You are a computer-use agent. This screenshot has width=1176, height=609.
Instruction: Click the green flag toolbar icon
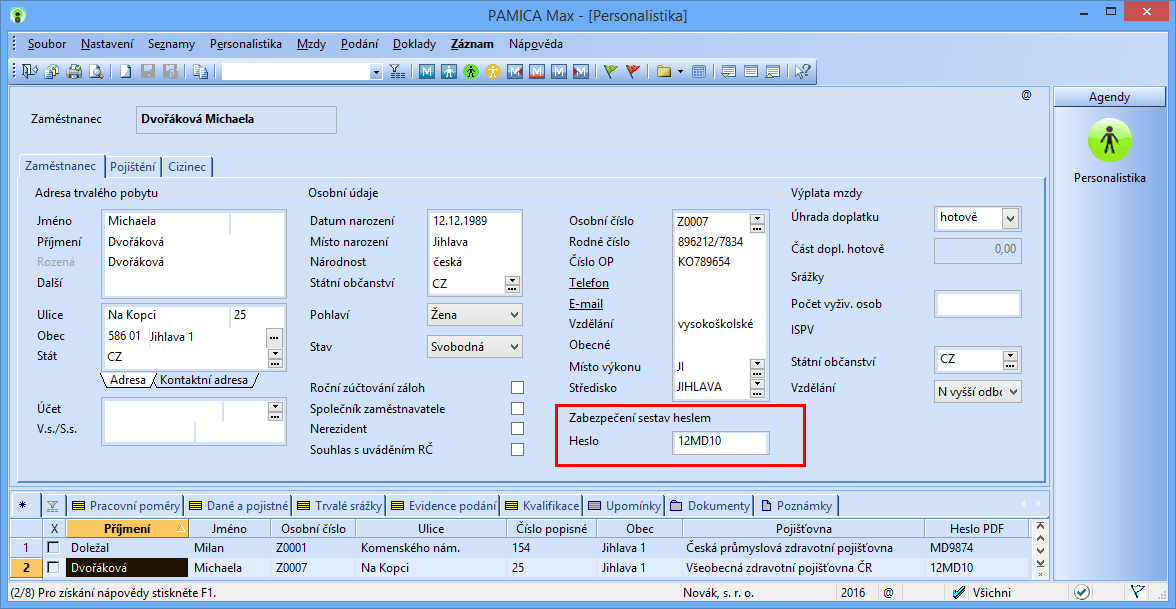[610, 72]
